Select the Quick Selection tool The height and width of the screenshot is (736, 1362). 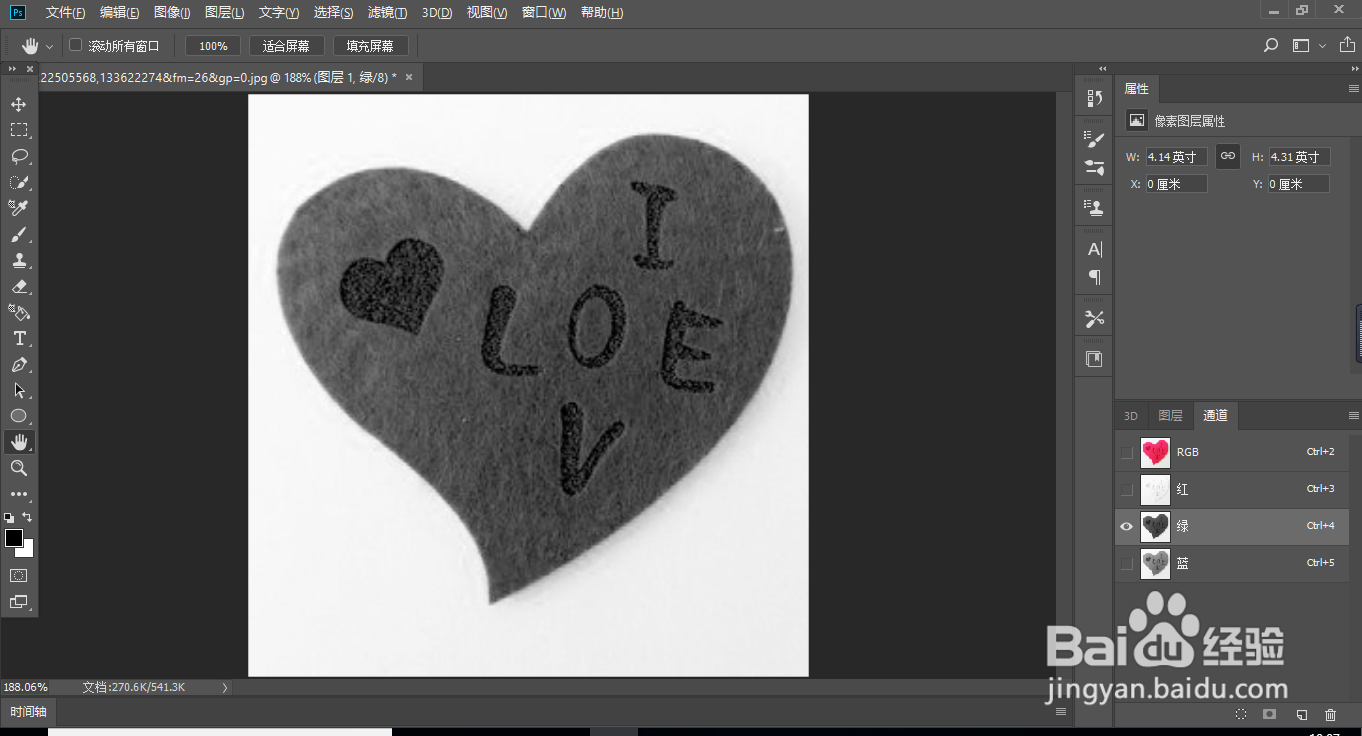[x=19, y=182]
